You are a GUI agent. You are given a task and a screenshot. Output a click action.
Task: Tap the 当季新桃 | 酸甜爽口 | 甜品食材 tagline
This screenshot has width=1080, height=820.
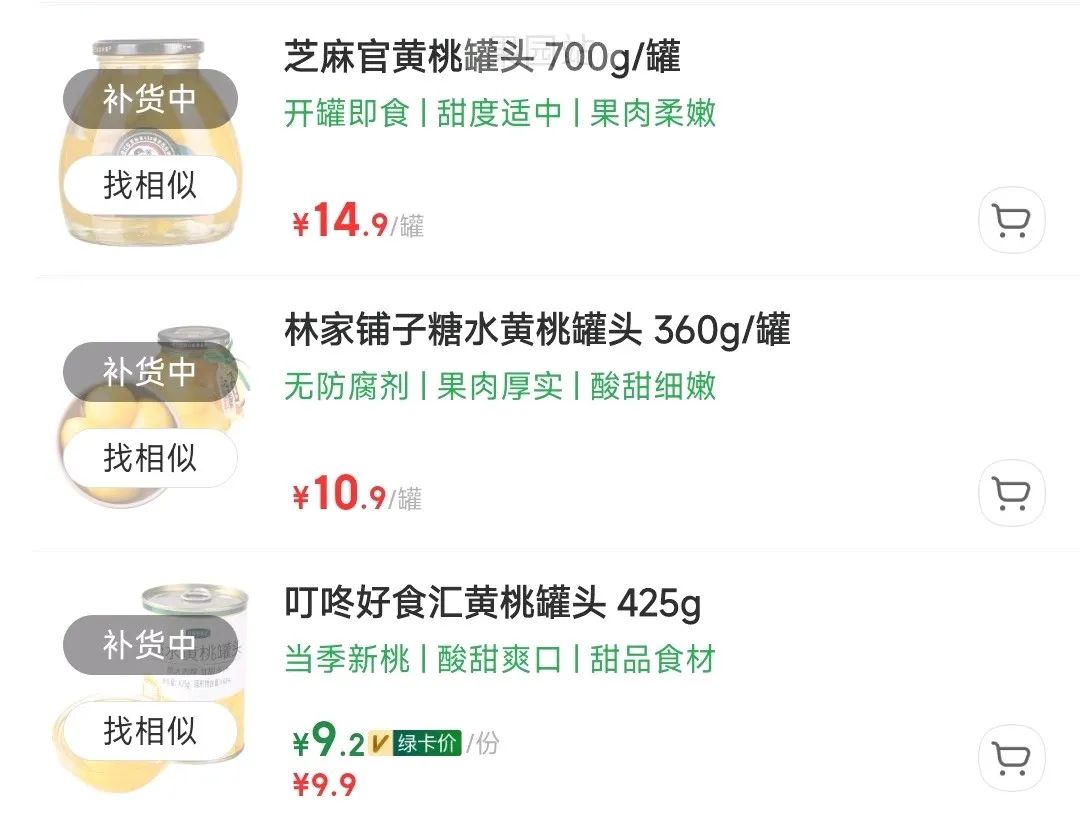tap(500, 660)
